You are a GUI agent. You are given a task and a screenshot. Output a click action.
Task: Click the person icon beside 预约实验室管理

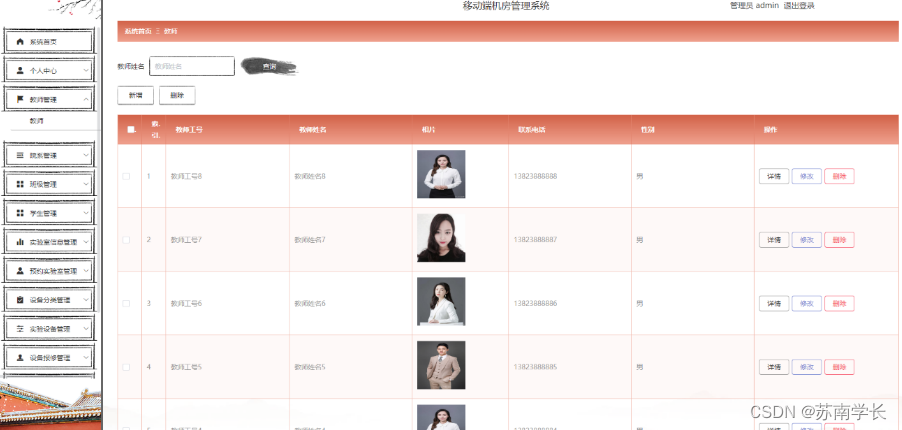coord(20,271)
